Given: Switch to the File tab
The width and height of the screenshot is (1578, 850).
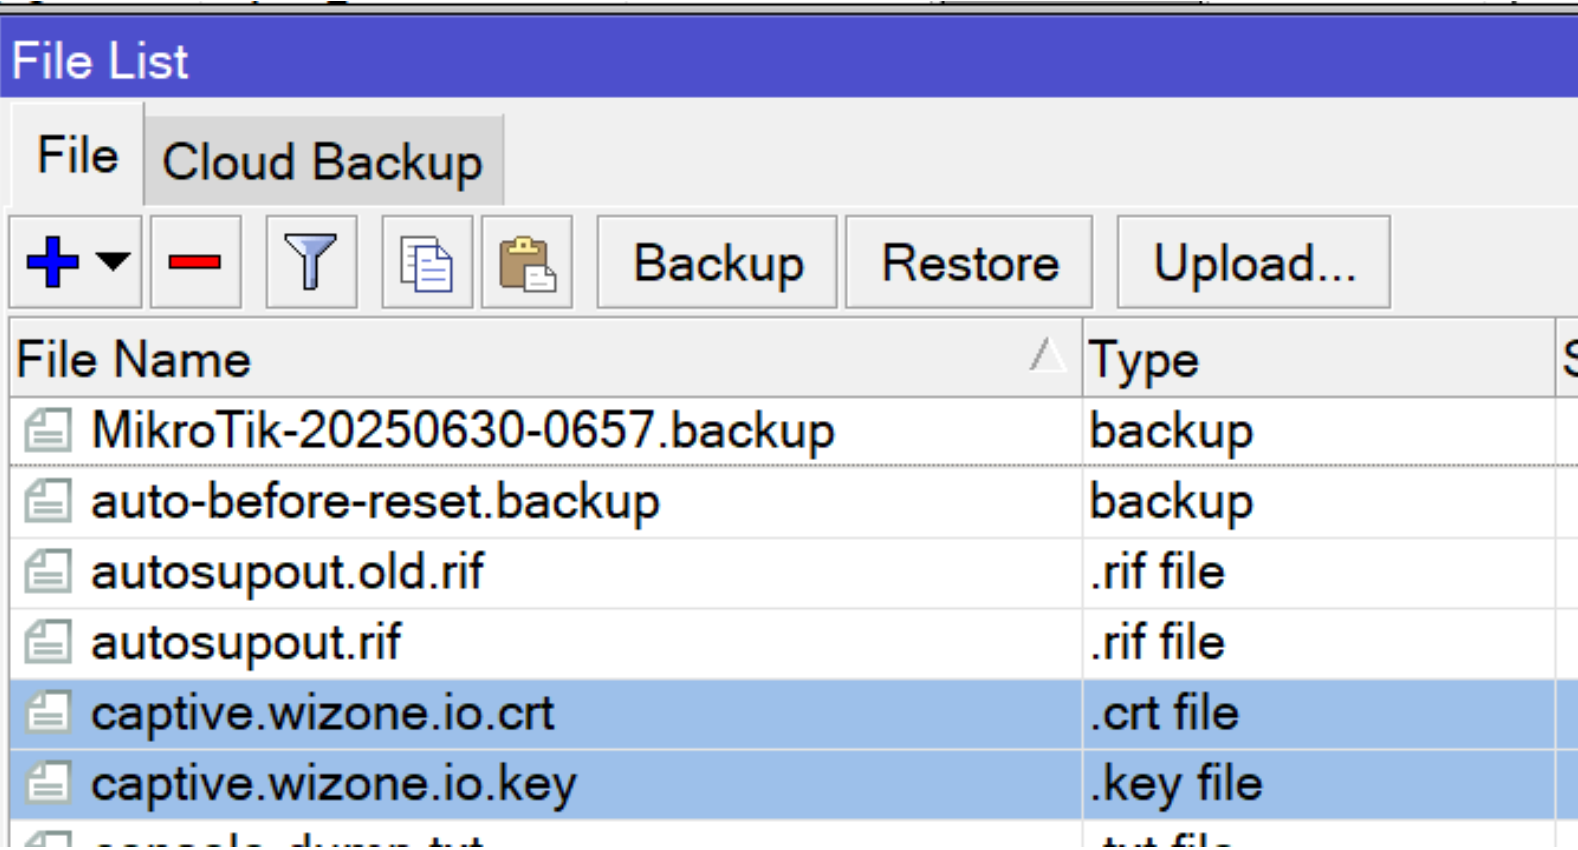Looking at the screenshot, I should [76, 155].
